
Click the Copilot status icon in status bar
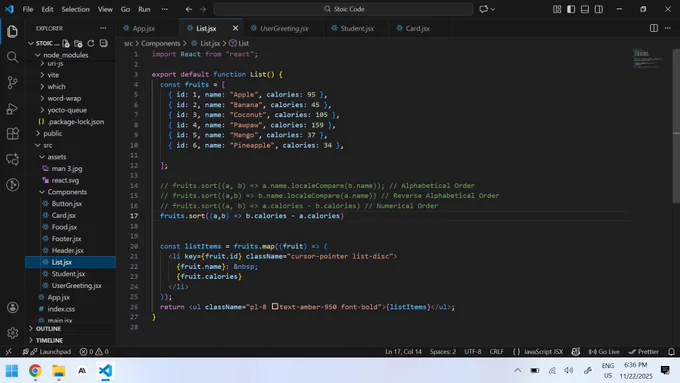pyautogui.click(x=576, y=352)
